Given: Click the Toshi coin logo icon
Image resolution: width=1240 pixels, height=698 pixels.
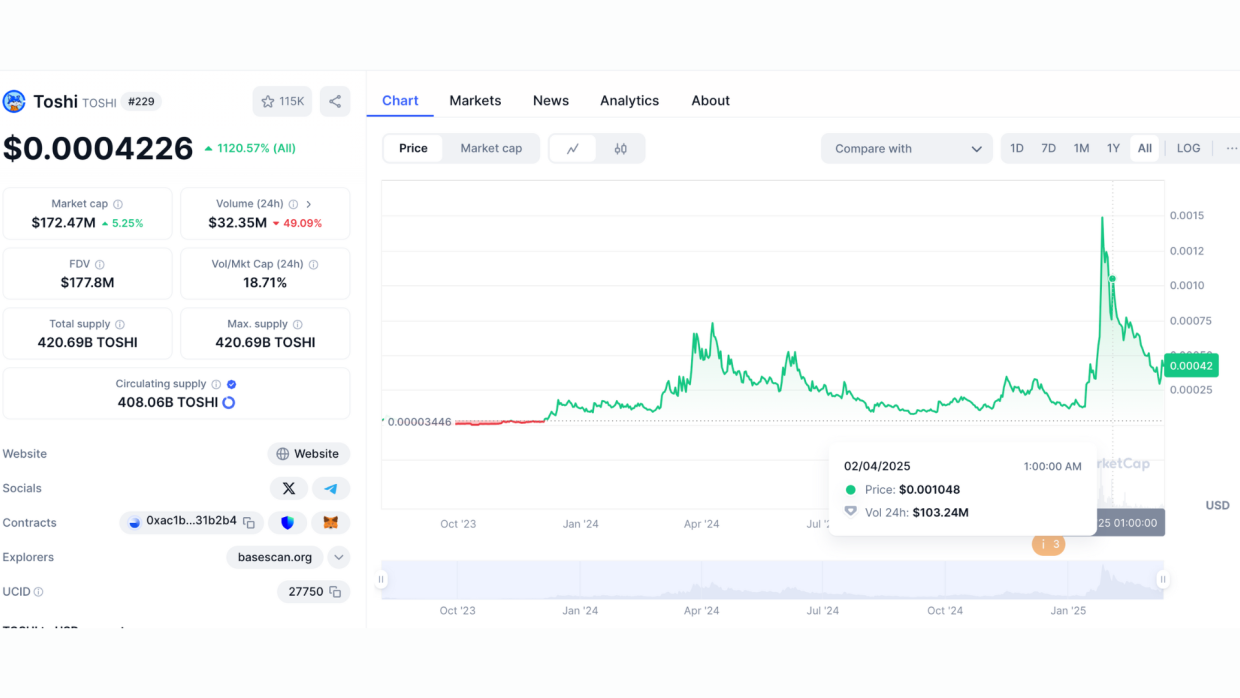Looking at the screenshot, I should (x=14, y=101).
